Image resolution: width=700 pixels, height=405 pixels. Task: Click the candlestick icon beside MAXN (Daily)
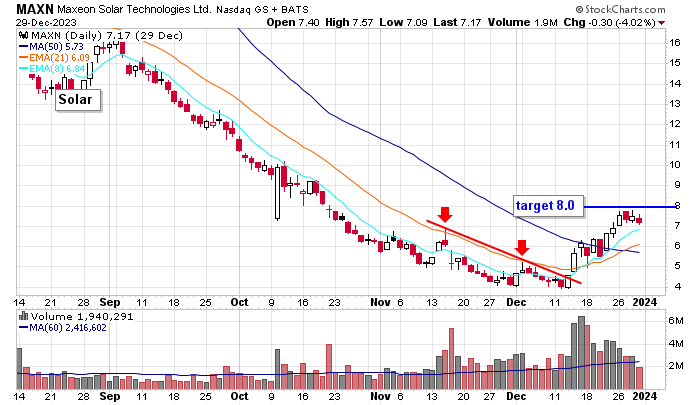[x=24, y=35]
